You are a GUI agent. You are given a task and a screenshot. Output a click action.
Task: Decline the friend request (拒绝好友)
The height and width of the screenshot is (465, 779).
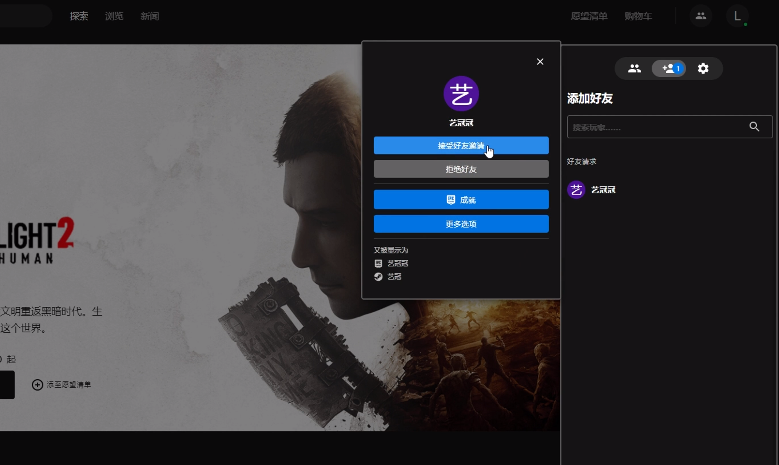tap(461, 169)
